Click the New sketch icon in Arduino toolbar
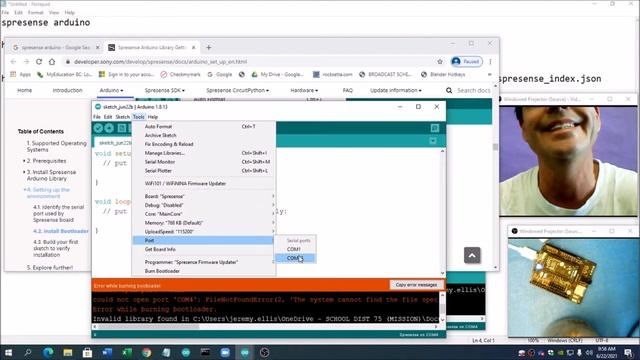640x360 pixels. (x=122, y=128)
